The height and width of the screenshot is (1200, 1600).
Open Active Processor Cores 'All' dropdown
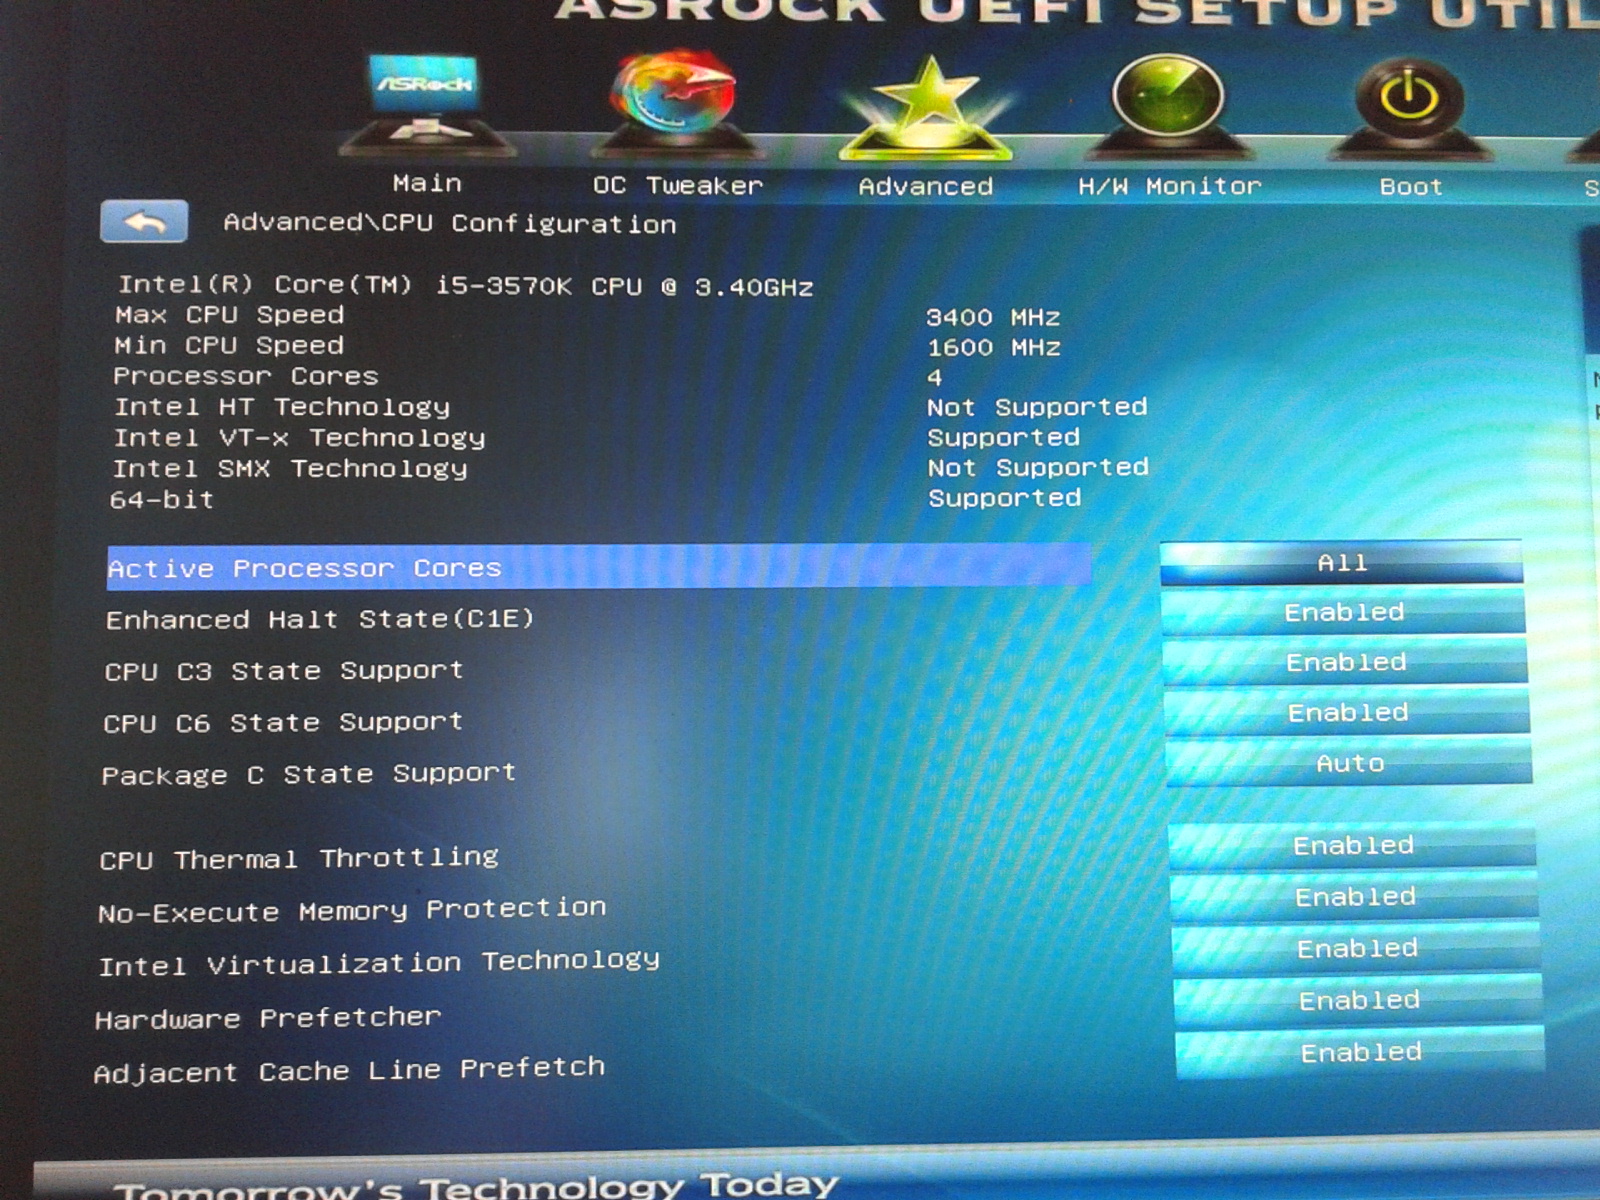click(1341, 563)
